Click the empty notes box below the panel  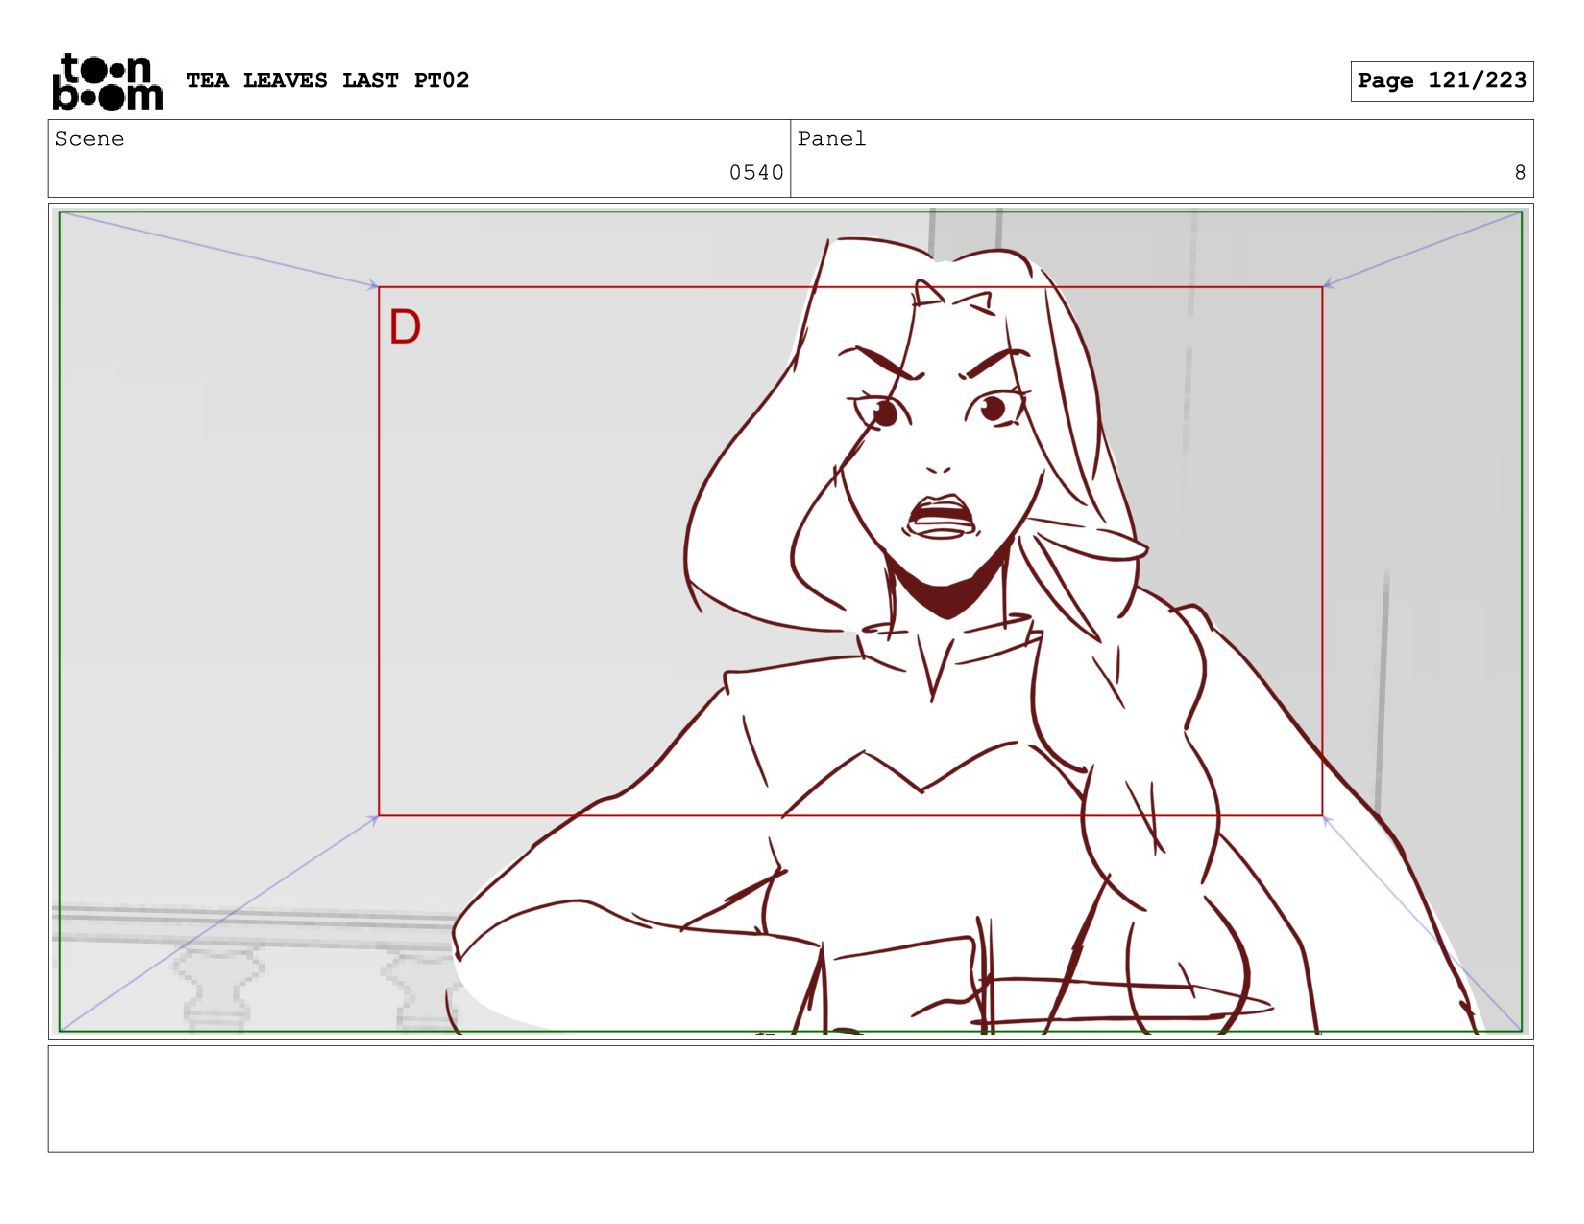point(790,1099)
